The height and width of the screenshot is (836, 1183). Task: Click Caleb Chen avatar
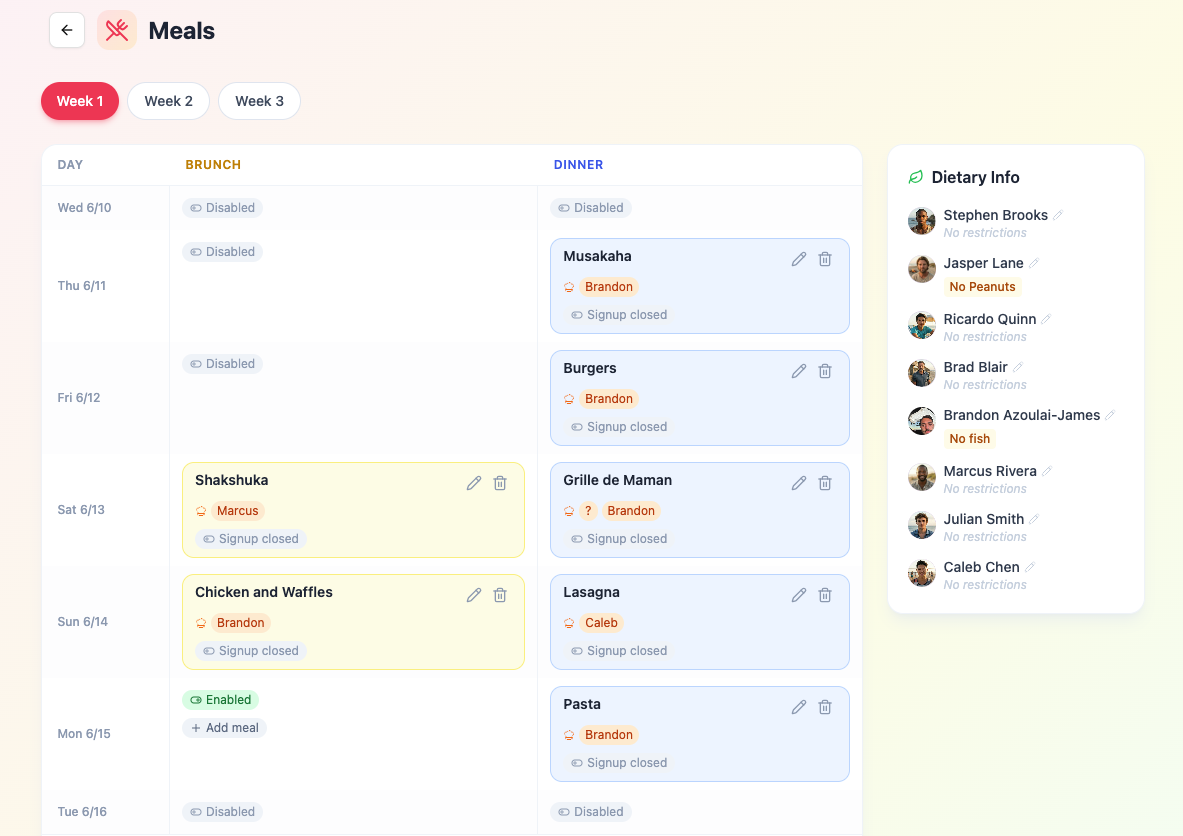click(x=922, y=573)
